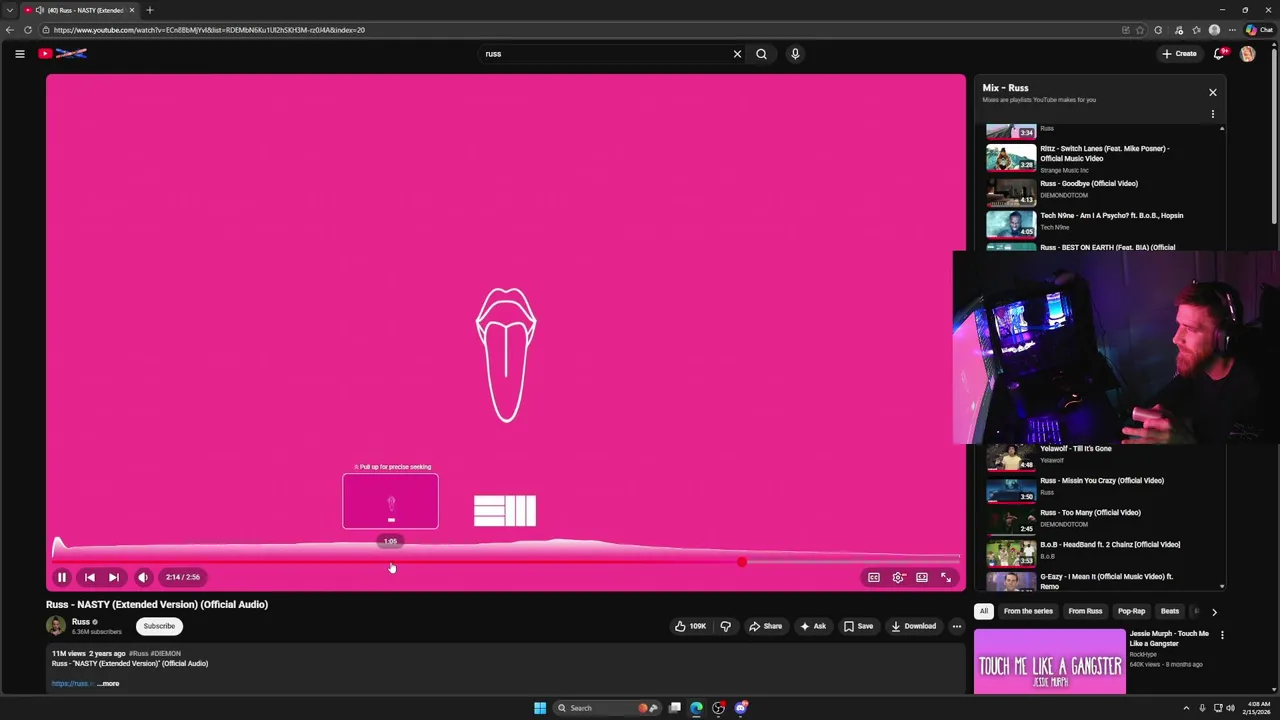
Task: Open the account avatar menu
Action: pyautogui.click(x=1247, y=54)
